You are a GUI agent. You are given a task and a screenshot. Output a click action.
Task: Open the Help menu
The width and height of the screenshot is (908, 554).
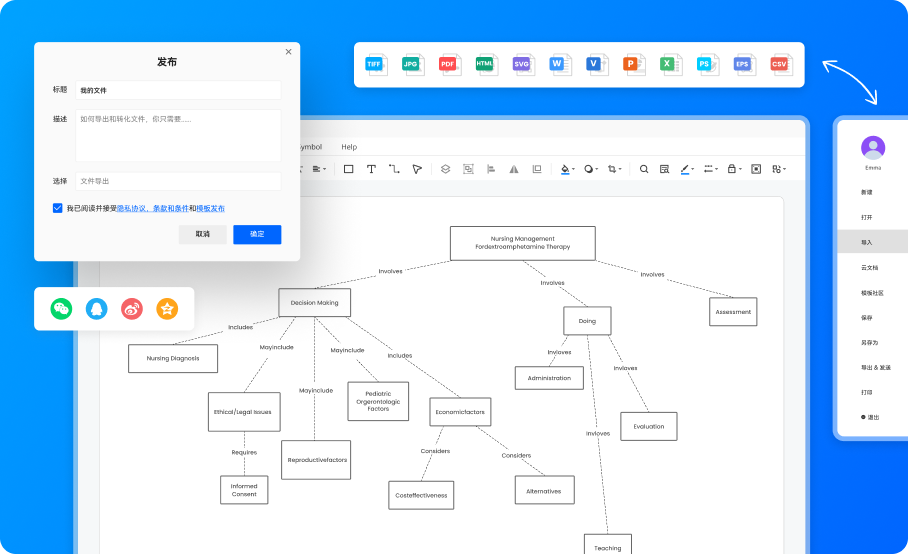click(x=349, y=147)
